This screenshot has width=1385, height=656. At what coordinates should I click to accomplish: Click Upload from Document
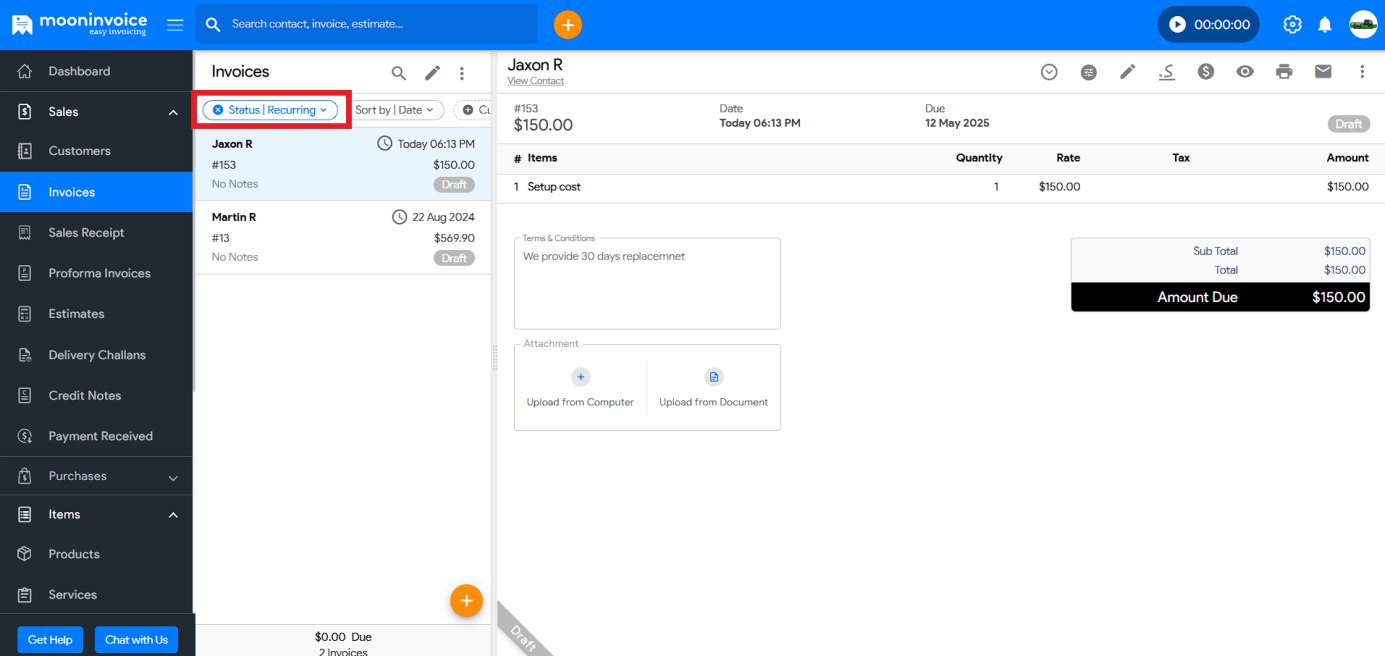pos(713,388)
